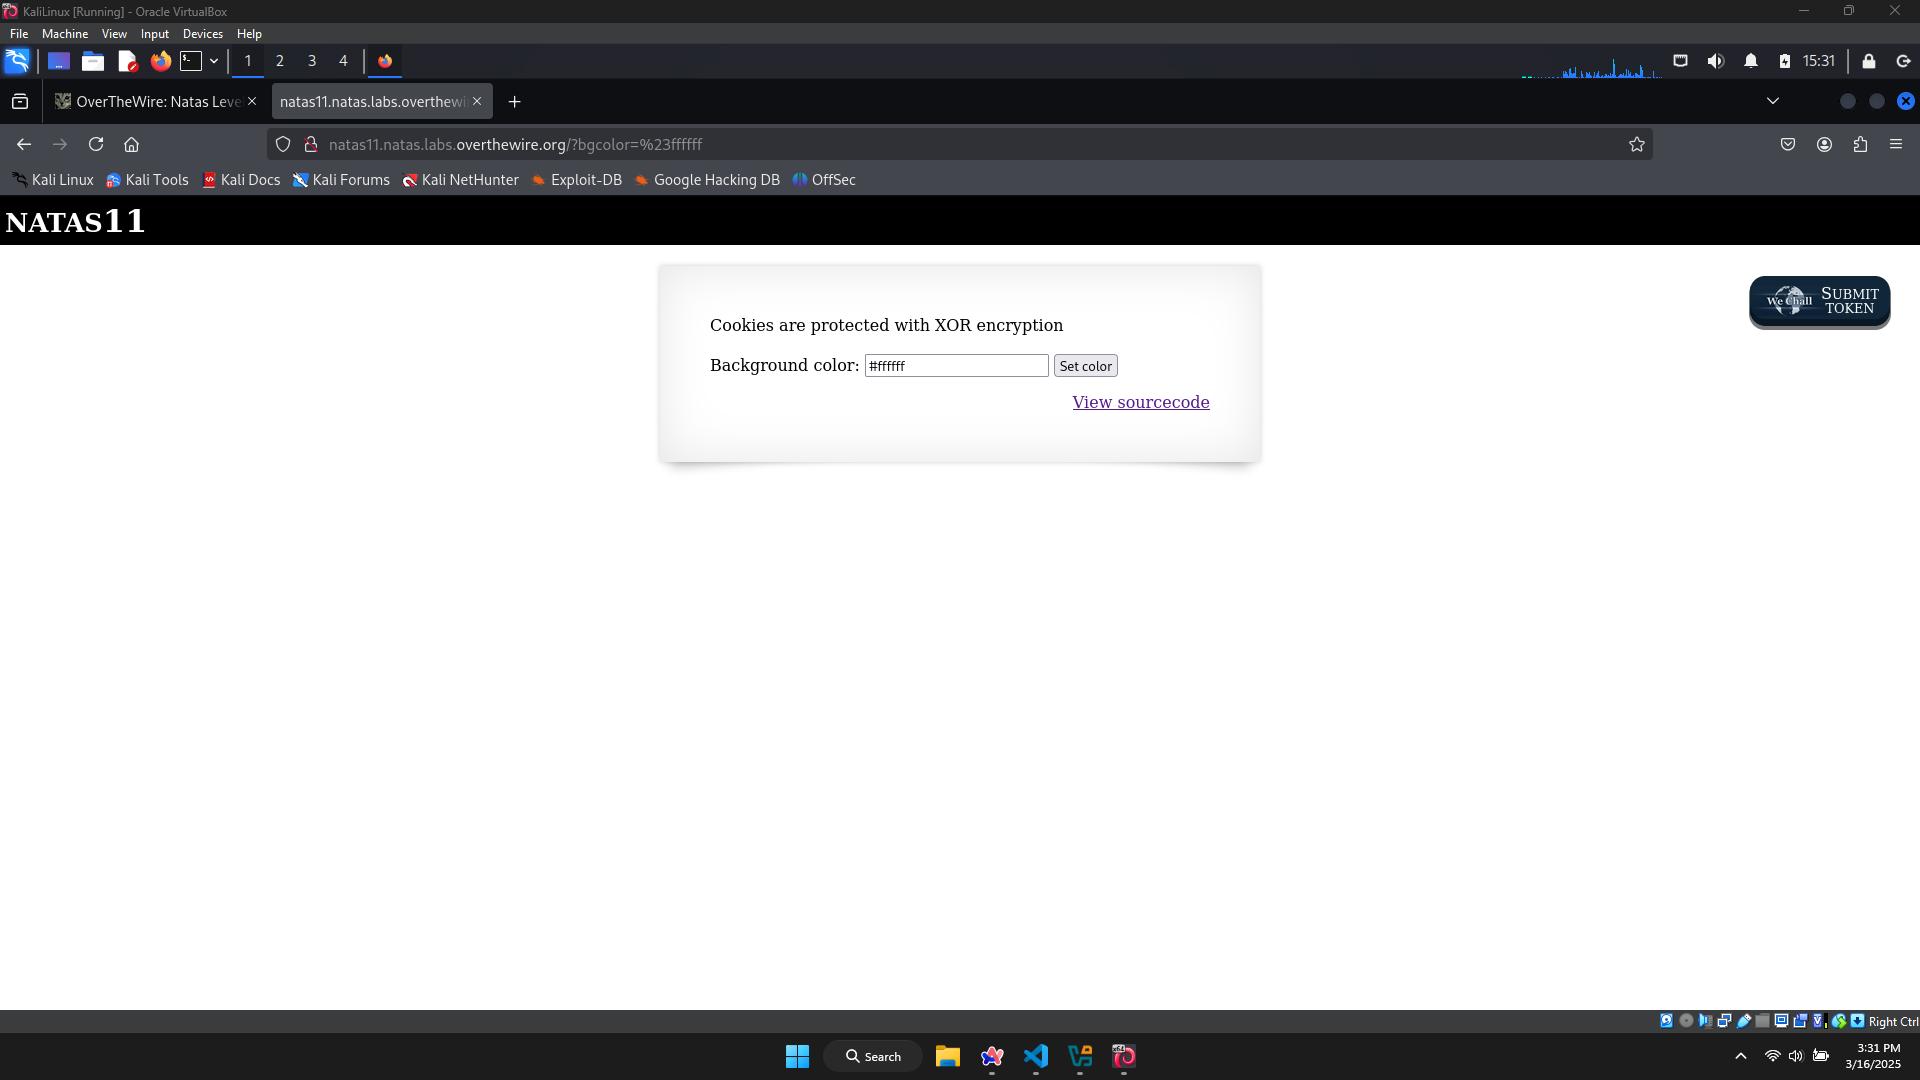Open Windows Wi-Fi network tray icon
The image size is (1920, 1080).
pyautogui.click(x=1772, y=1056)
